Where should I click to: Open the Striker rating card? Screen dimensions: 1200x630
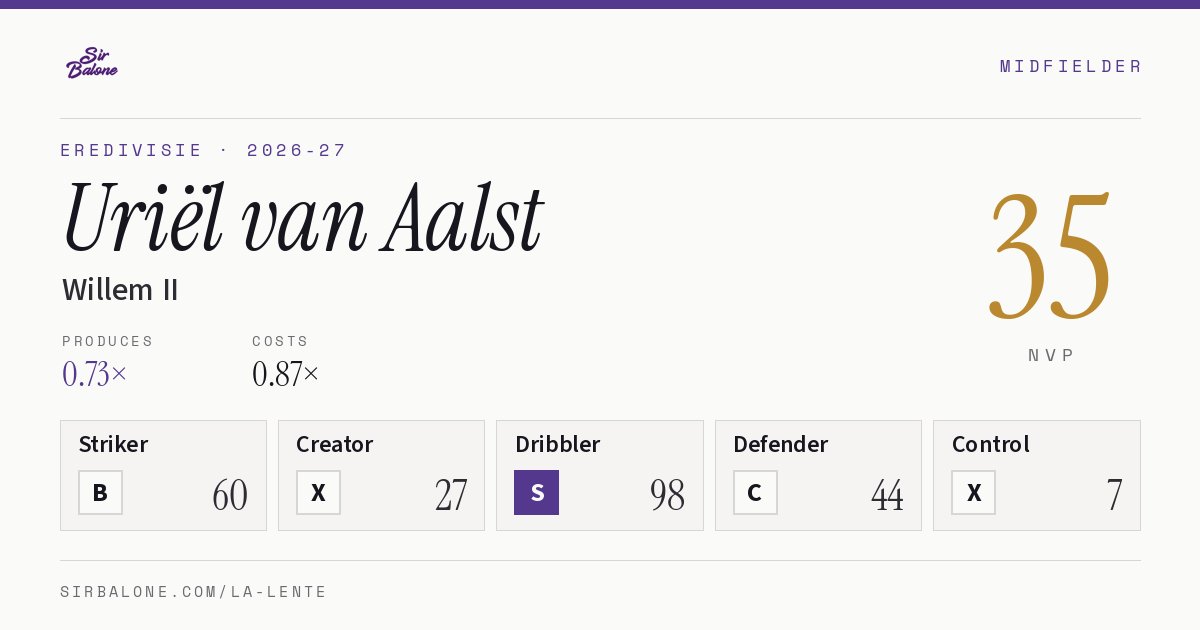[163, 475]
